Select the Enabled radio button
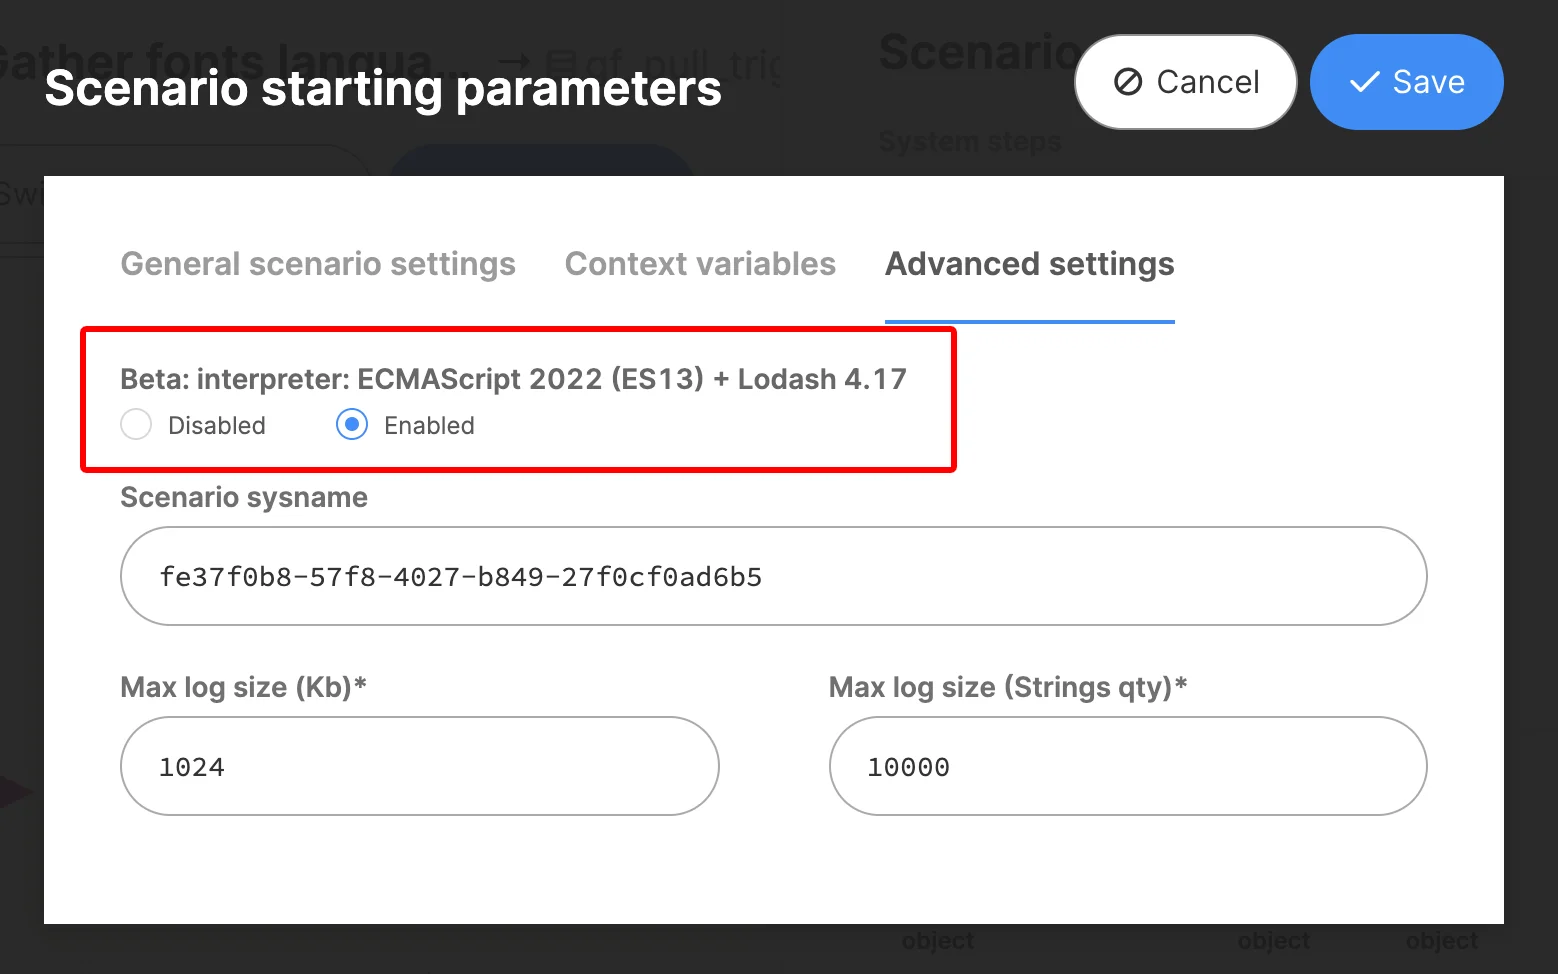 pos(352,425)
